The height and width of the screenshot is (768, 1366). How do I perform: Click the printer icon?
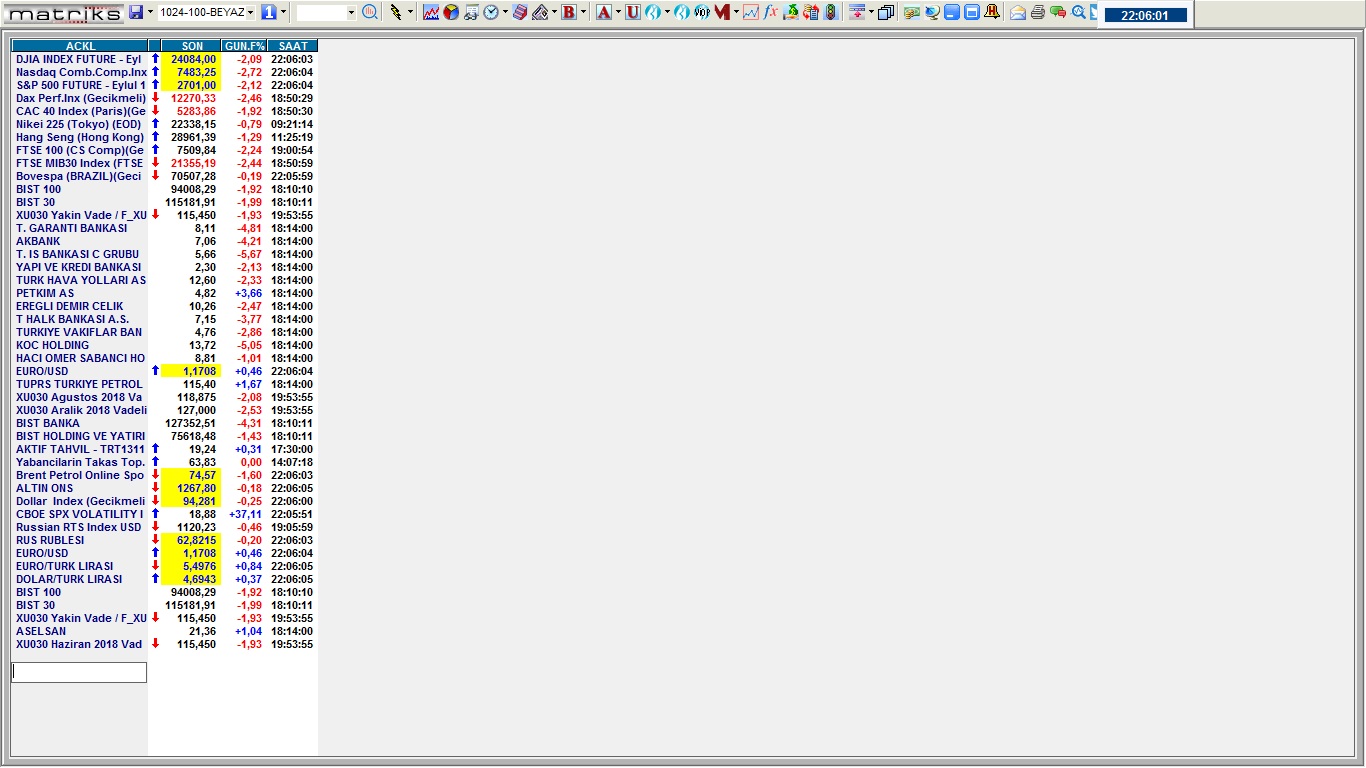[x=1038, y=12]
